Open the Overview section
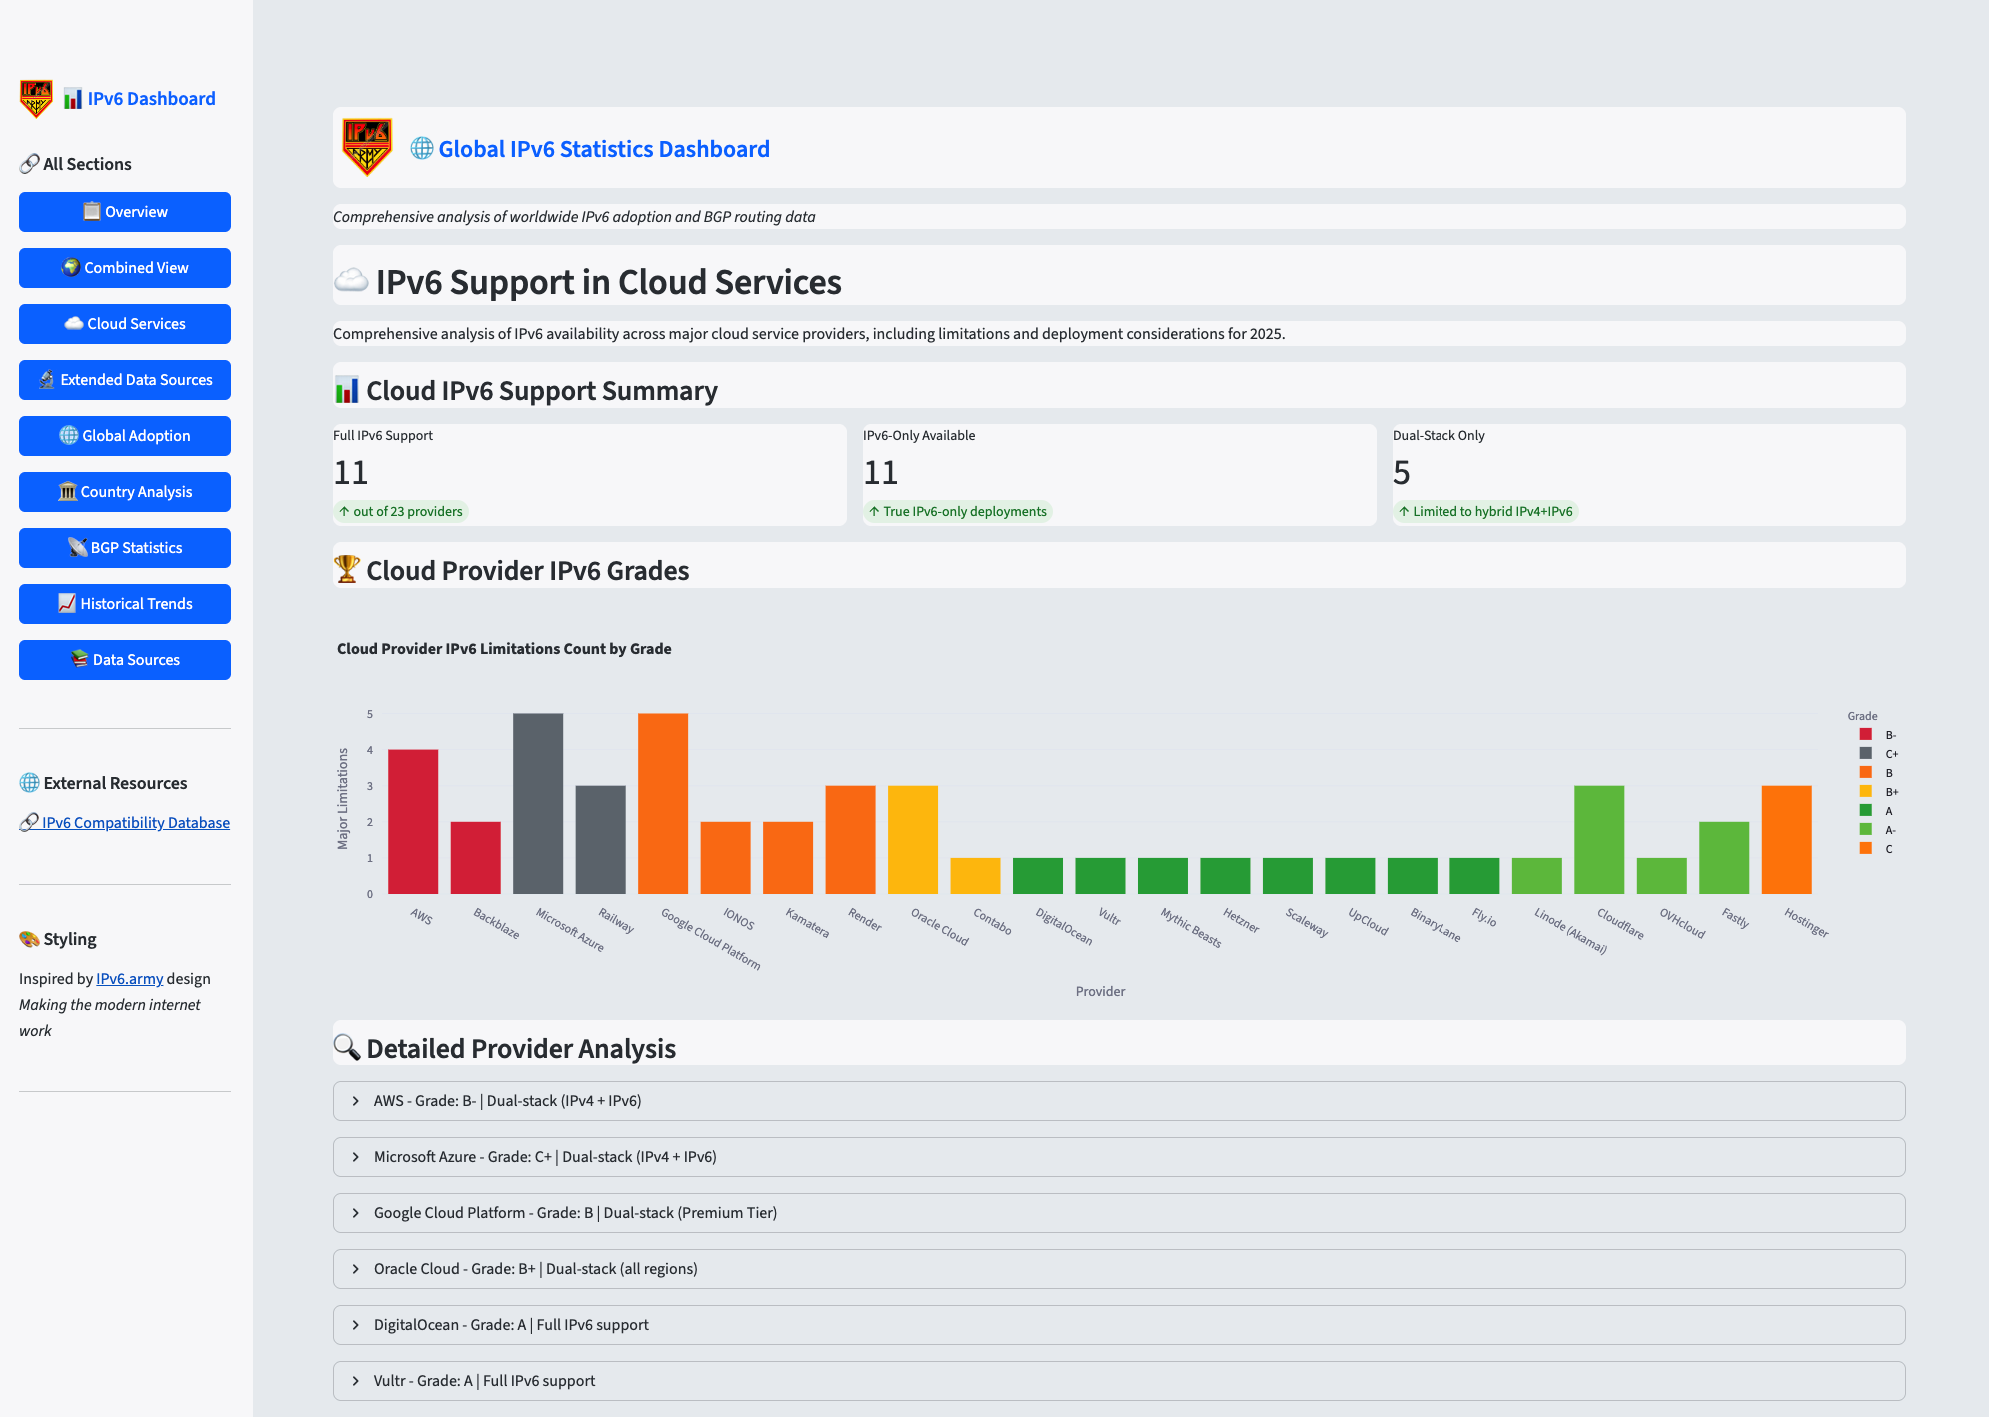This screenshot has width=1989, height=1417. [x=125, y=212]
